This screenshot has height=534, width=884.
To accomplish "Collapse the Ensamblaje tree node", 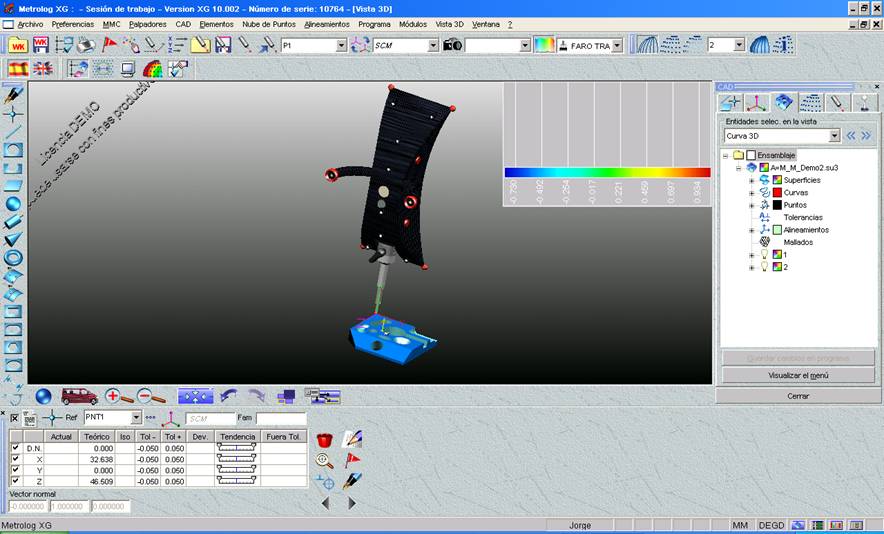I will point(726,156).
